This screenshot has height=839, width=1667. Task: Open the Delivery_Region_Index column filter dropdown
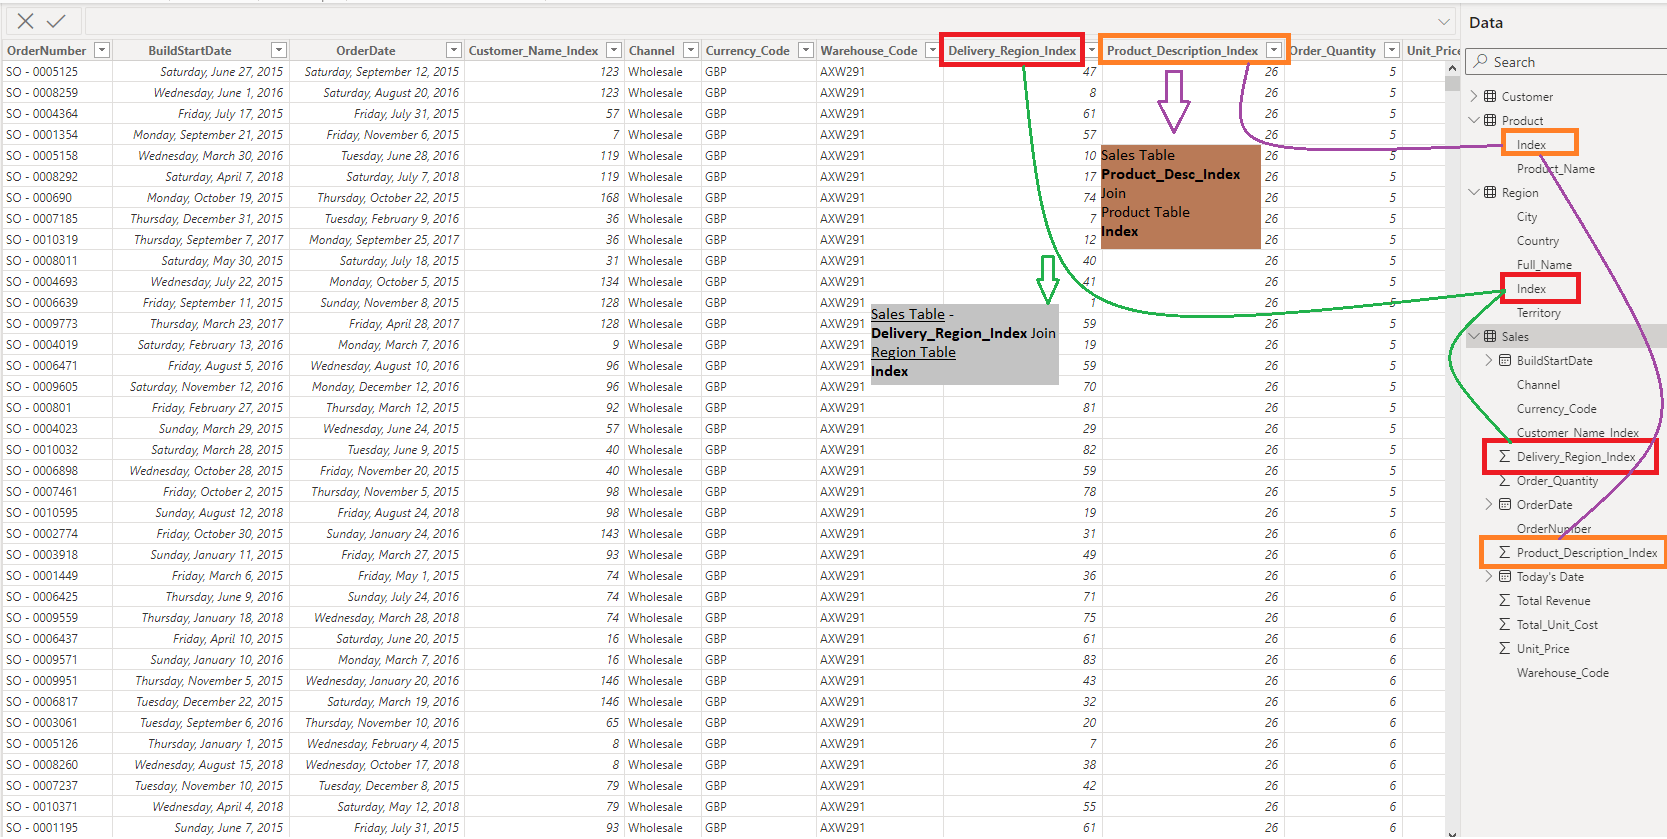(x=1091, y=50)
